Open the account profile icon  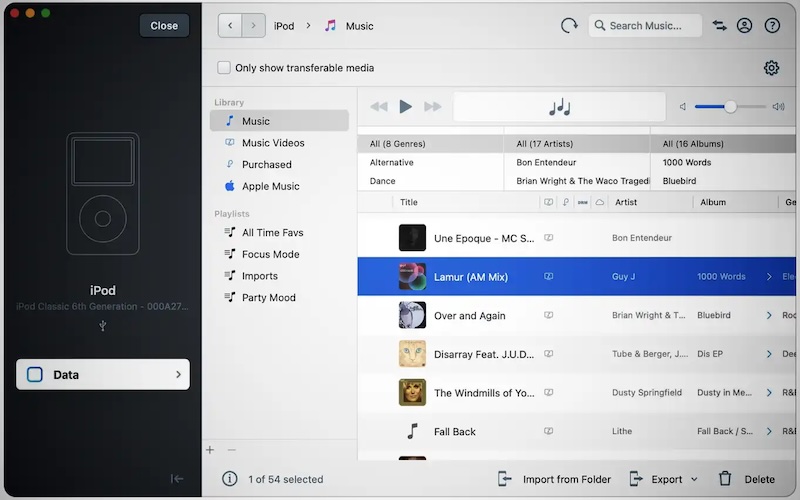[x=744, y=26]
